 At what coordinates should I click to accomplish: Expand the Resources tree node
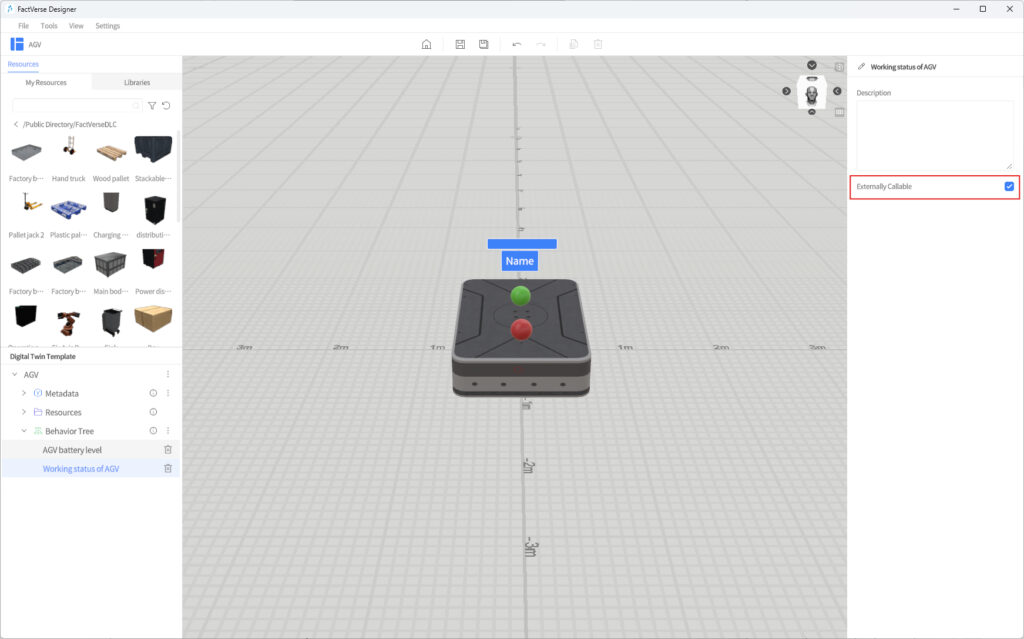coord(24,412)
